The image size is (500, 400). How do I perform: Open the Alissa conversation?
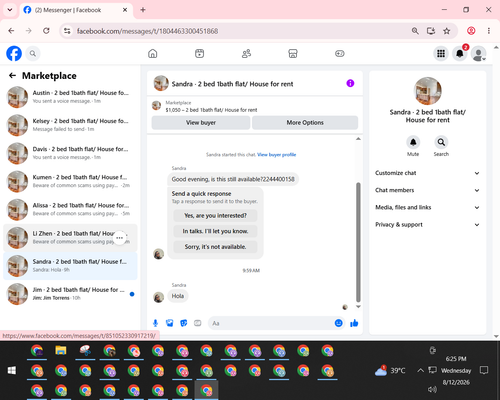pos(70,209)
